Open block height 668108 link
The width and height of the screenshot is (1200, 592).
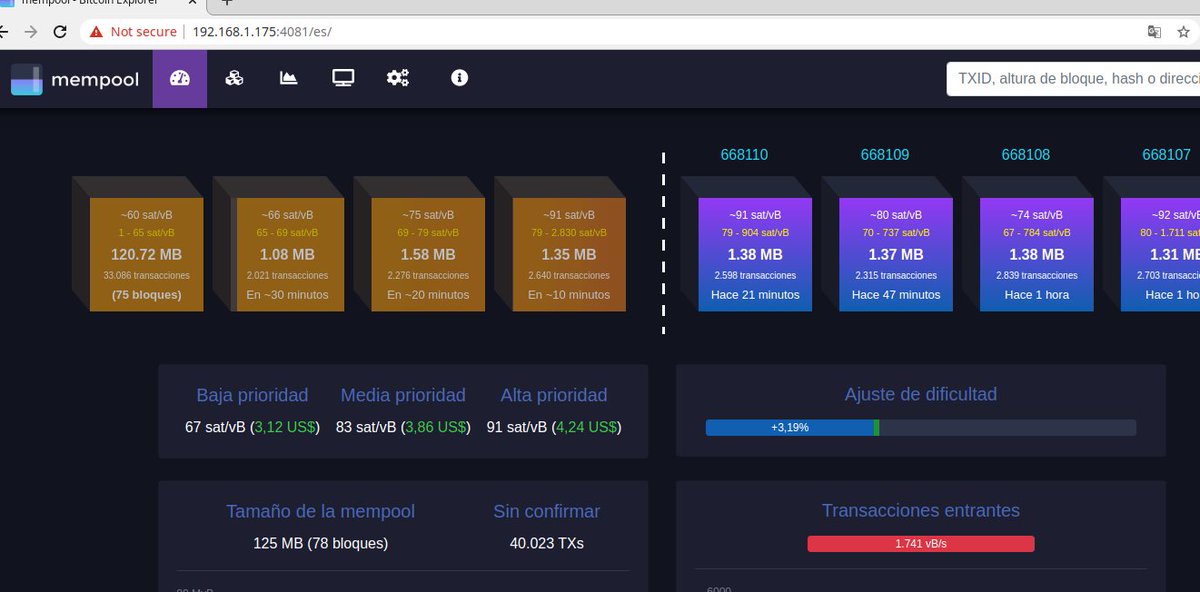click(x=1026, y=155)
